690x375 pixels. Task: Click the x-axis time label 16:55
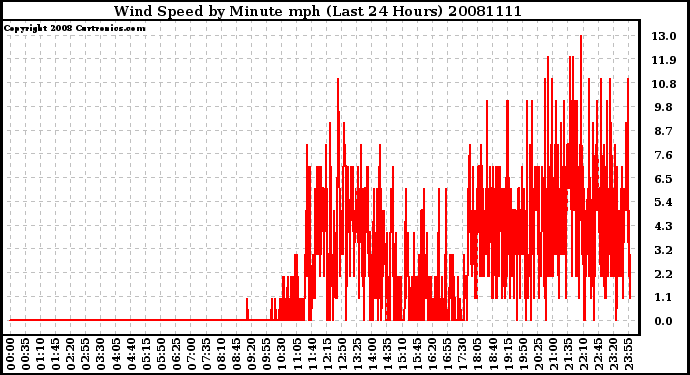[x=447, y=354]
